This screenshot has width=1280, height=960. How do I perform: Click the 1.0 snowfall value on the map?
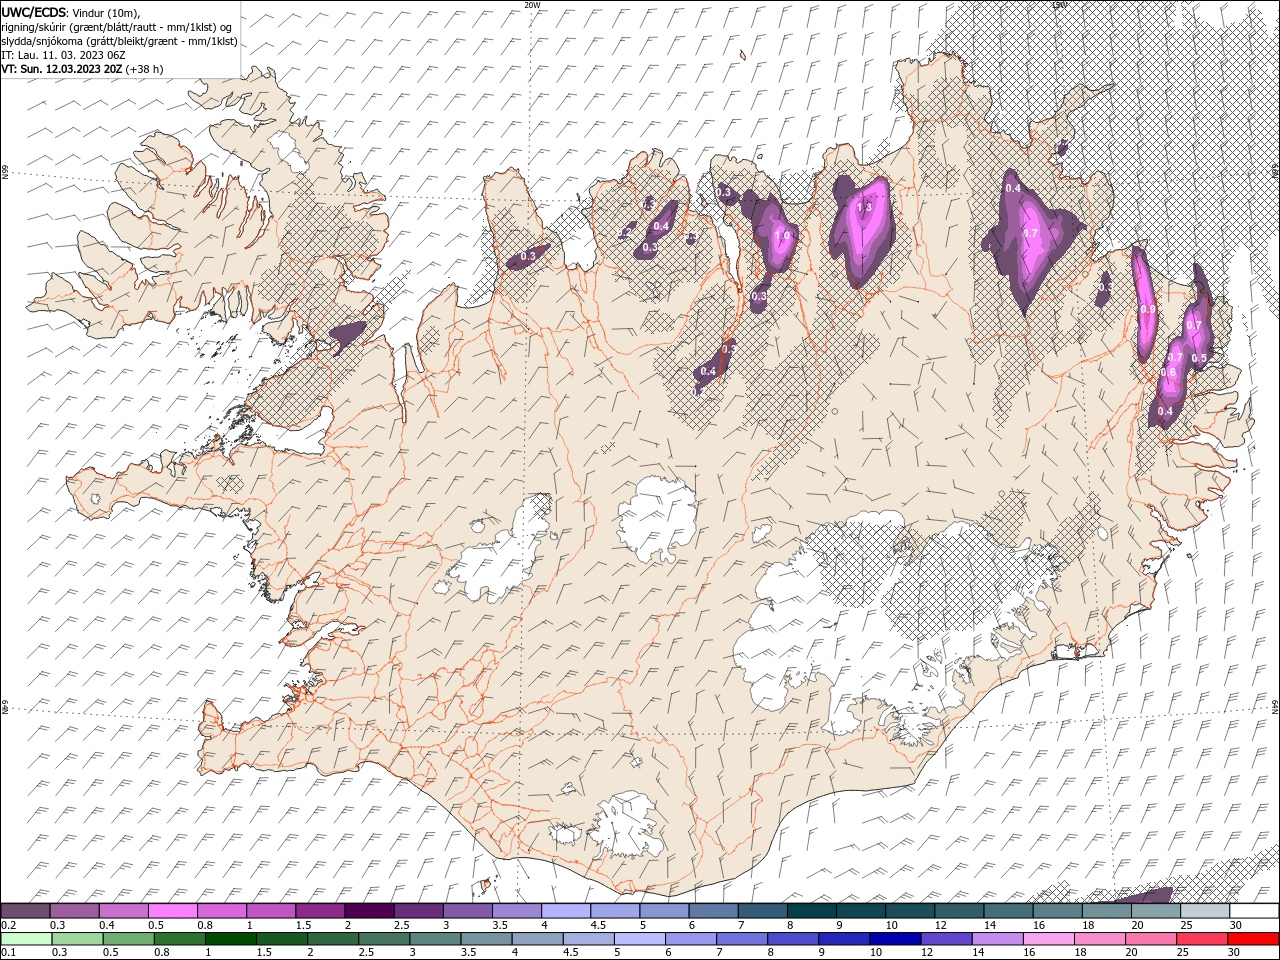[783, 235]
